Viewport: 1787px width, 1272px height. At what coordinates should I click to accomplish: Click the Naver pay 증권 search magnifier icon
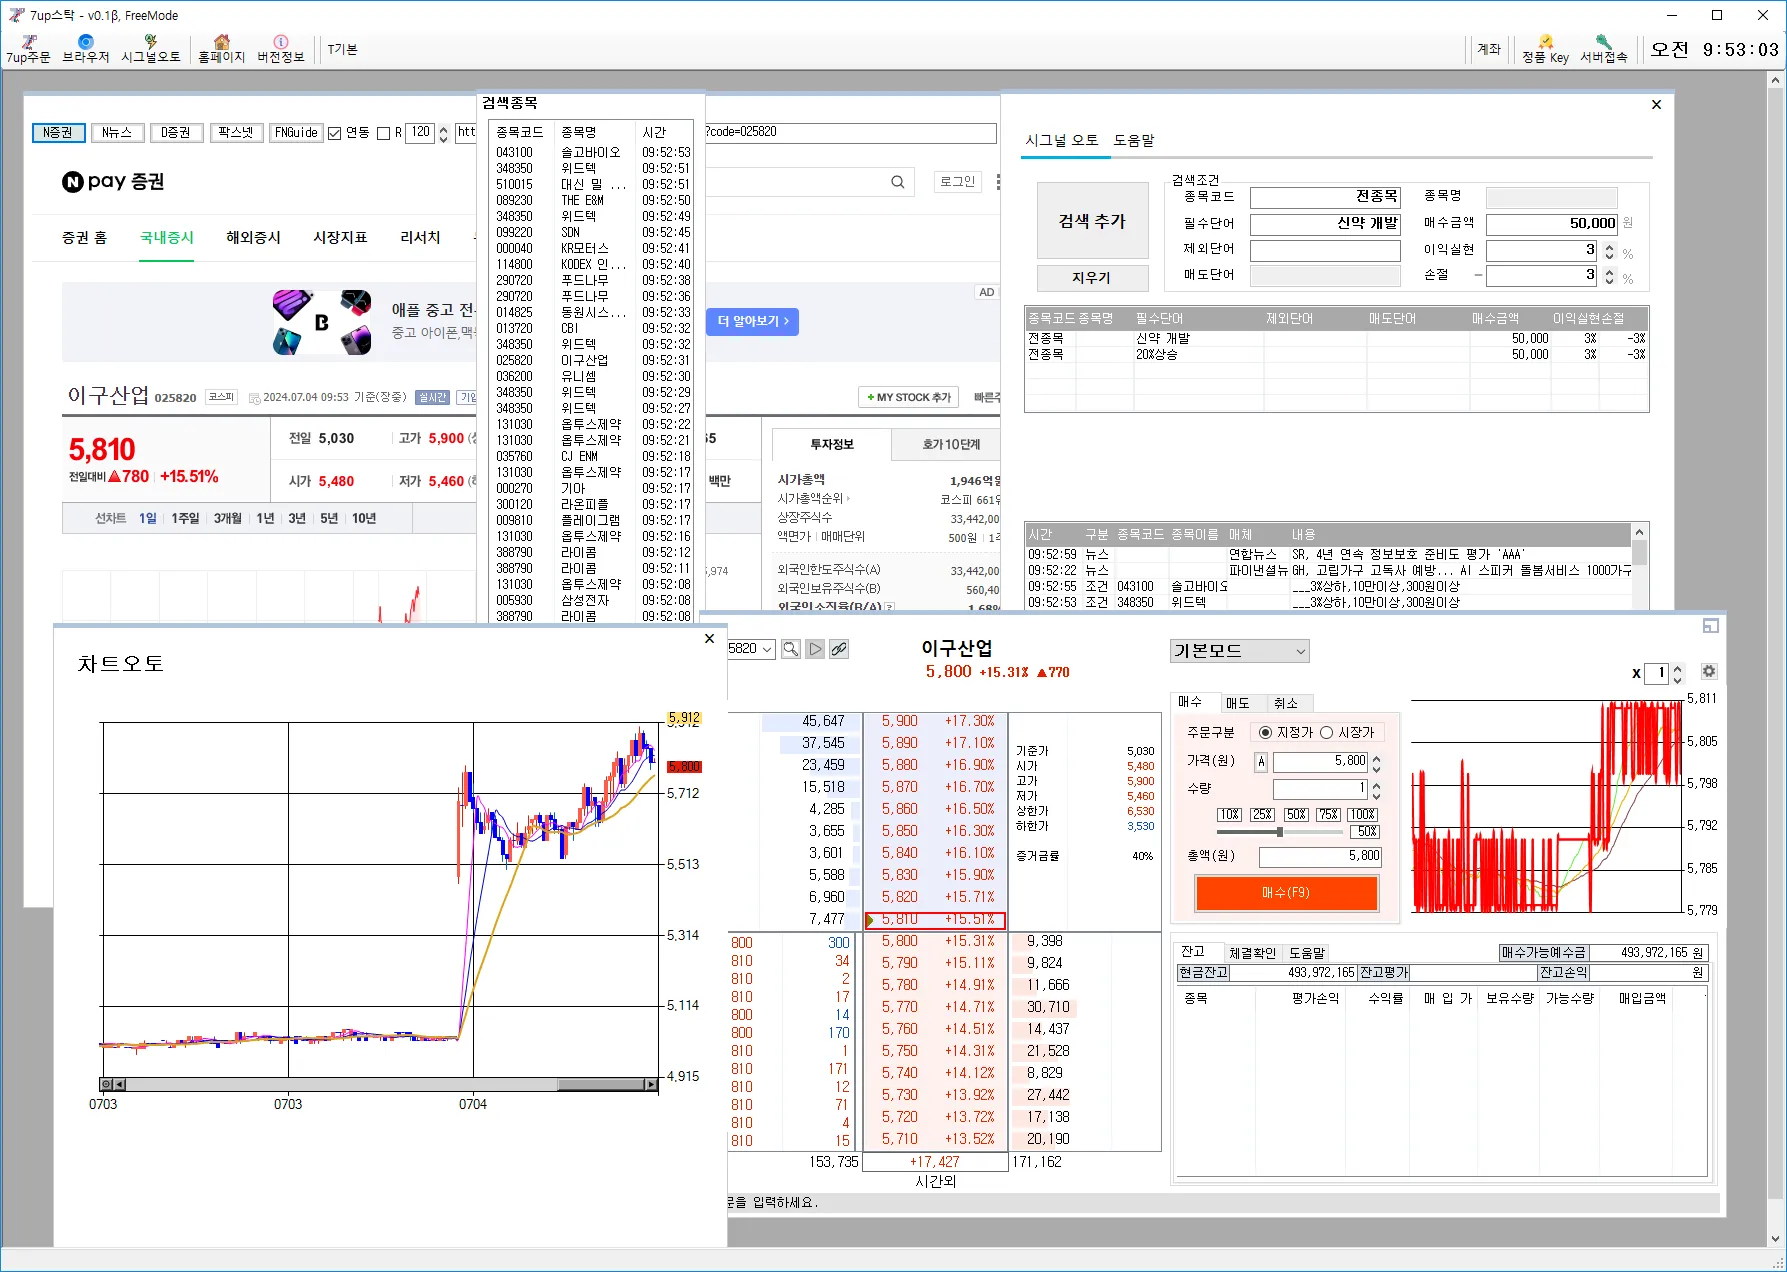tap(898, 182)
